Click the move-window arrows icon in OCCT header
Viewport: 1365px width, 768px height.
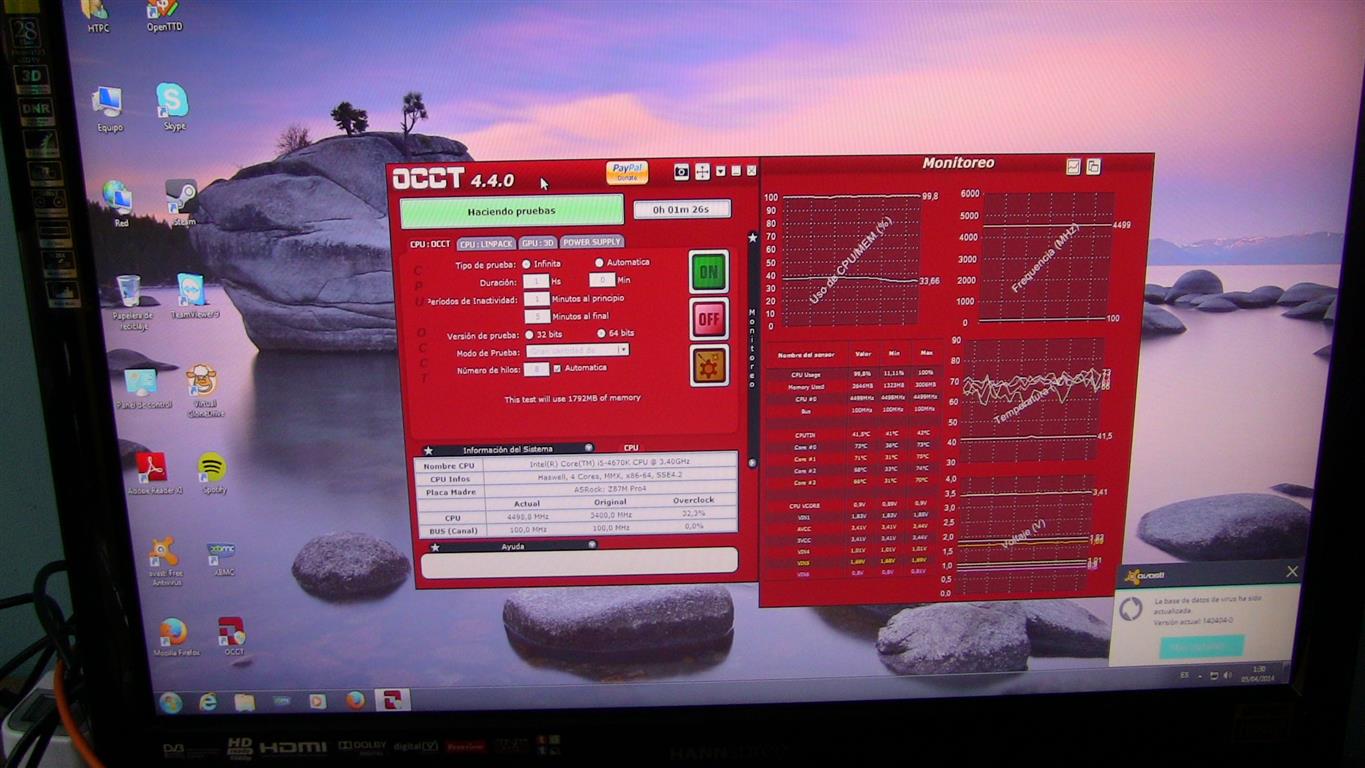702,172
